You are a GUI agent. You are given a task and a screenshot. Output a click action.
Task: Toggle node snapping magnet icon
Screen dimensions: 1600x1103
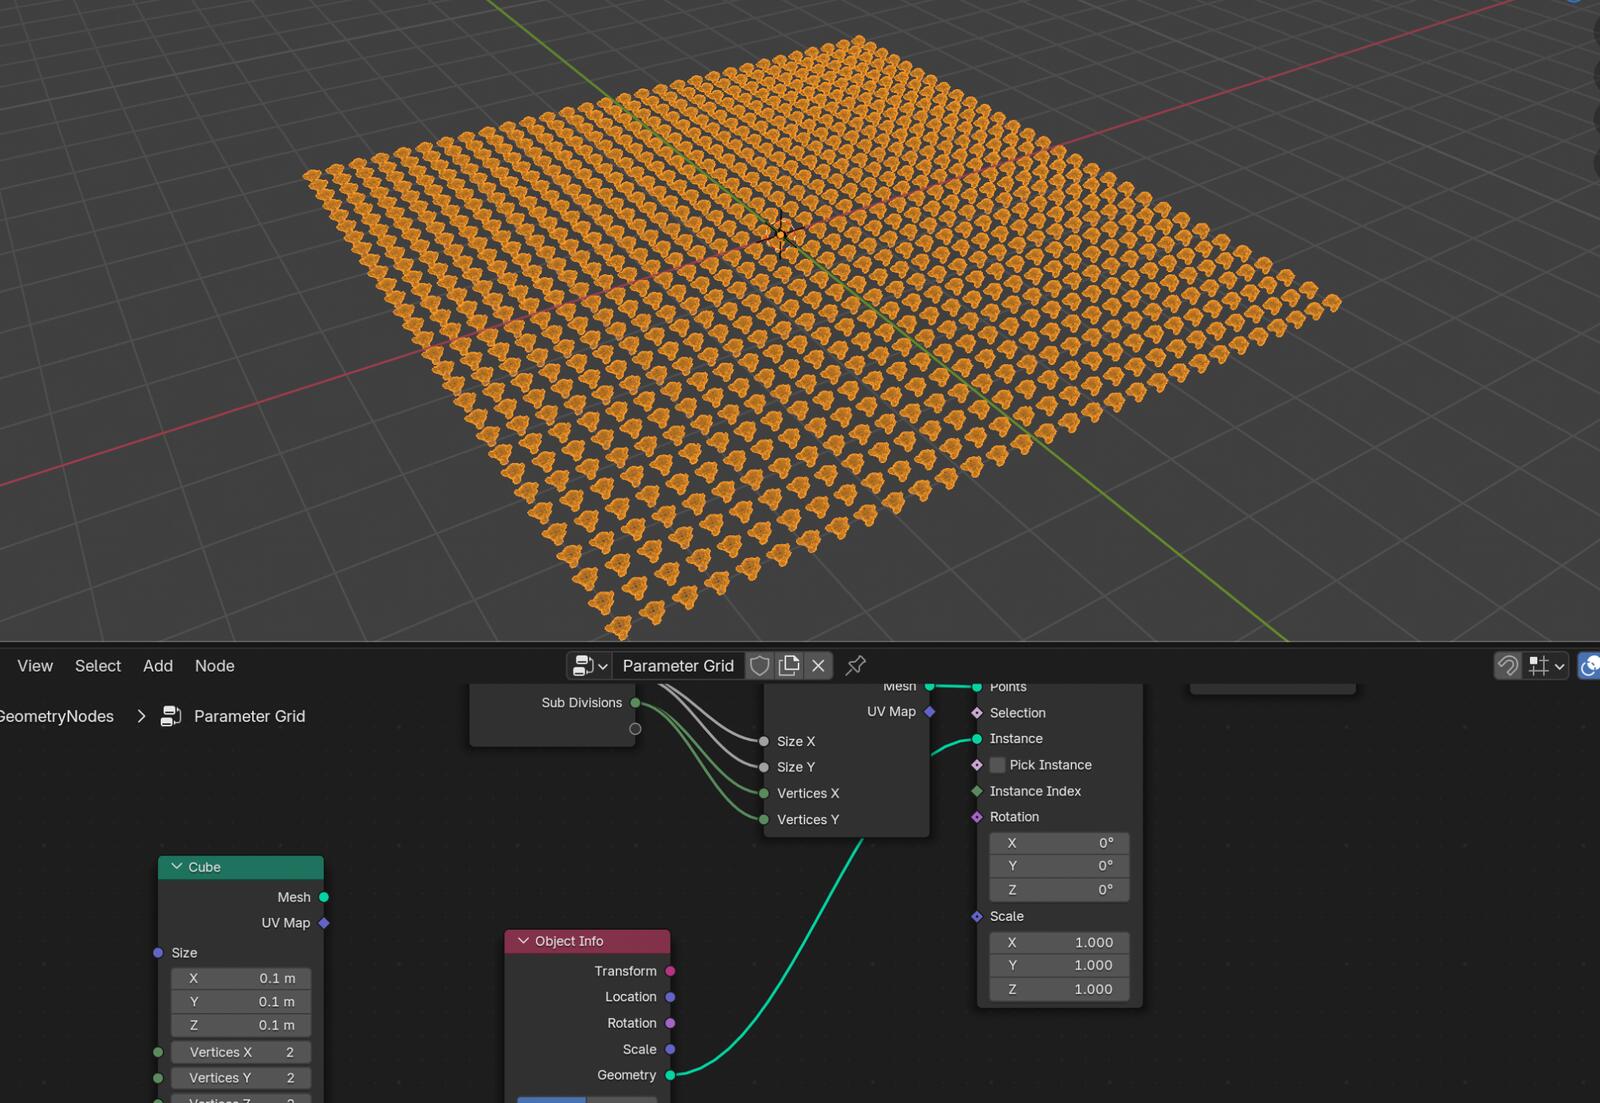pyautogui.click(x=1507, y=666)
